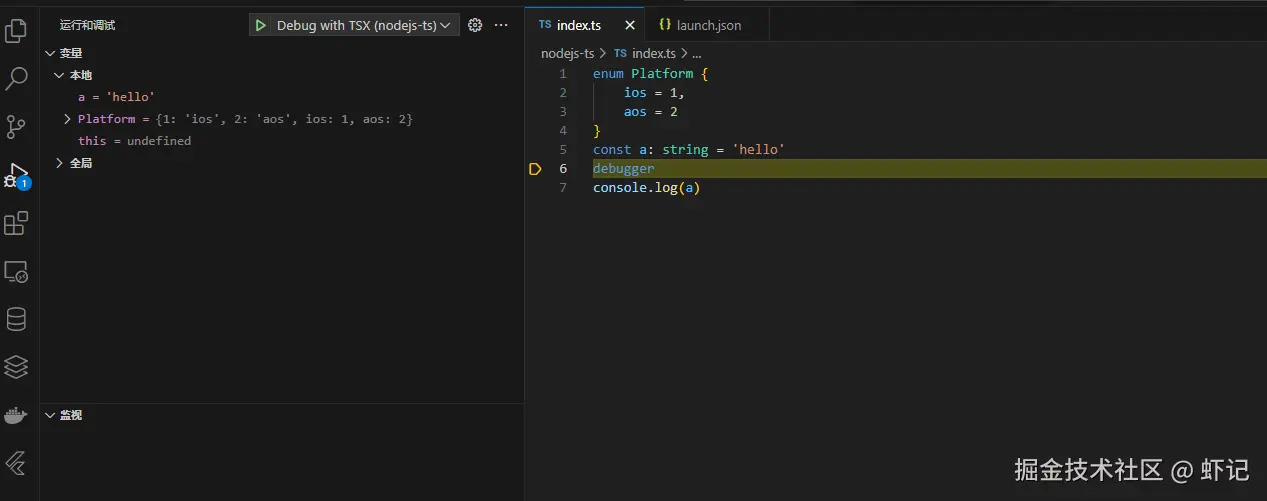This screenshot has height=501, width=1267.
Task: Open the Search view in activity bar
Action: click(16, 79)
